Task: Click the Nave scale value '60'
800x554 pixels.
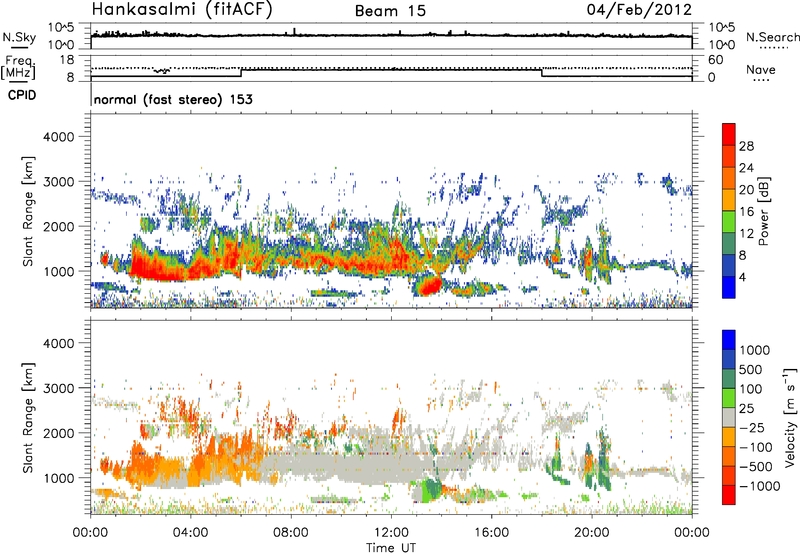Action: (x=715, y=60)
